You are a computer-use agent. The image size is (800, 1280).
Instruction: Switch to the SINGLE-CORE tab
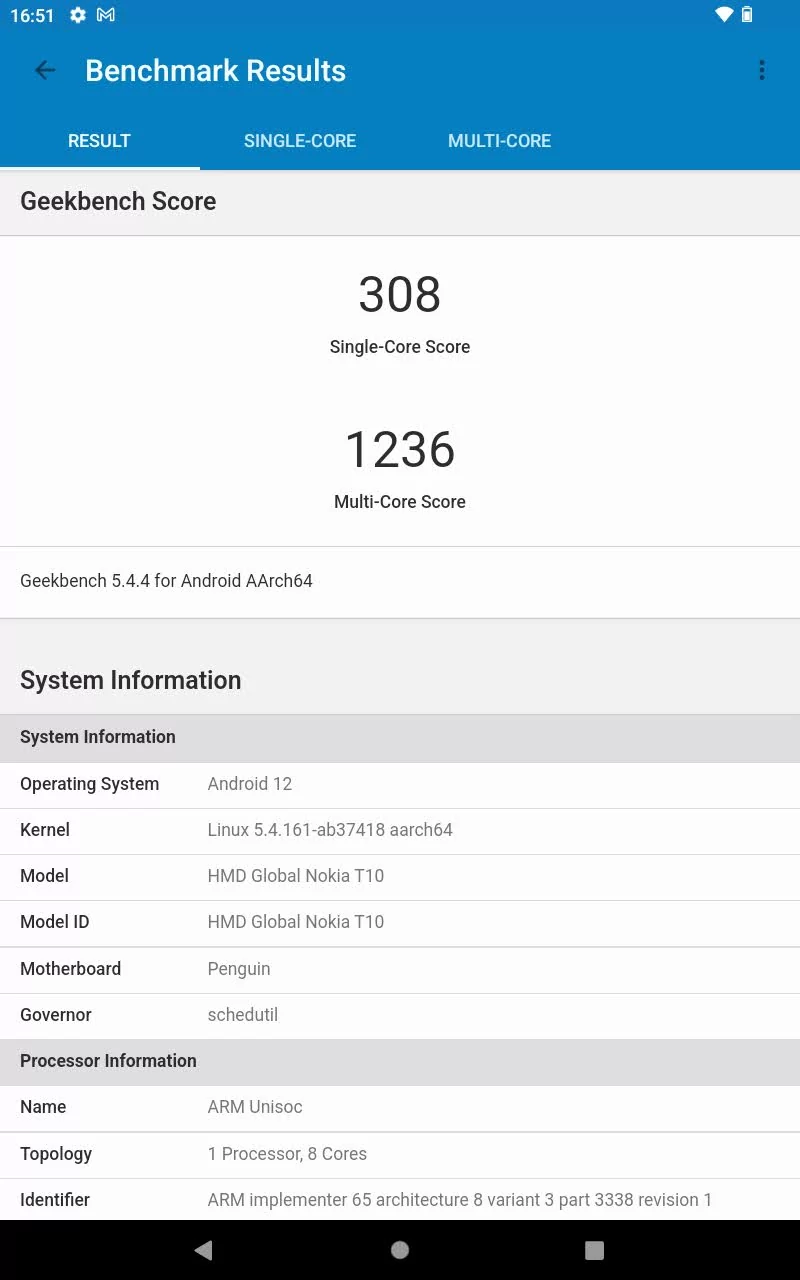pos(300,141)
